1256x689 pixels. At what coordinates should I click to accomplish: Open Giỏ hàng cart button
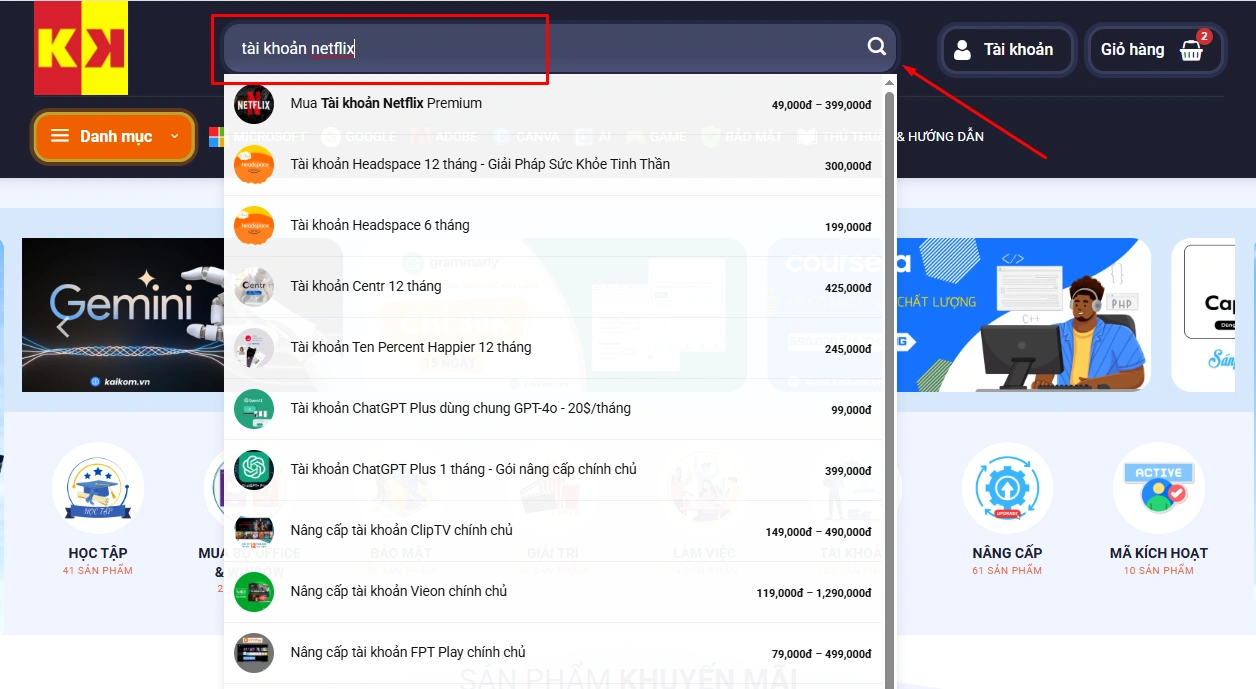pyautogui.click(x=1133, y=49)
